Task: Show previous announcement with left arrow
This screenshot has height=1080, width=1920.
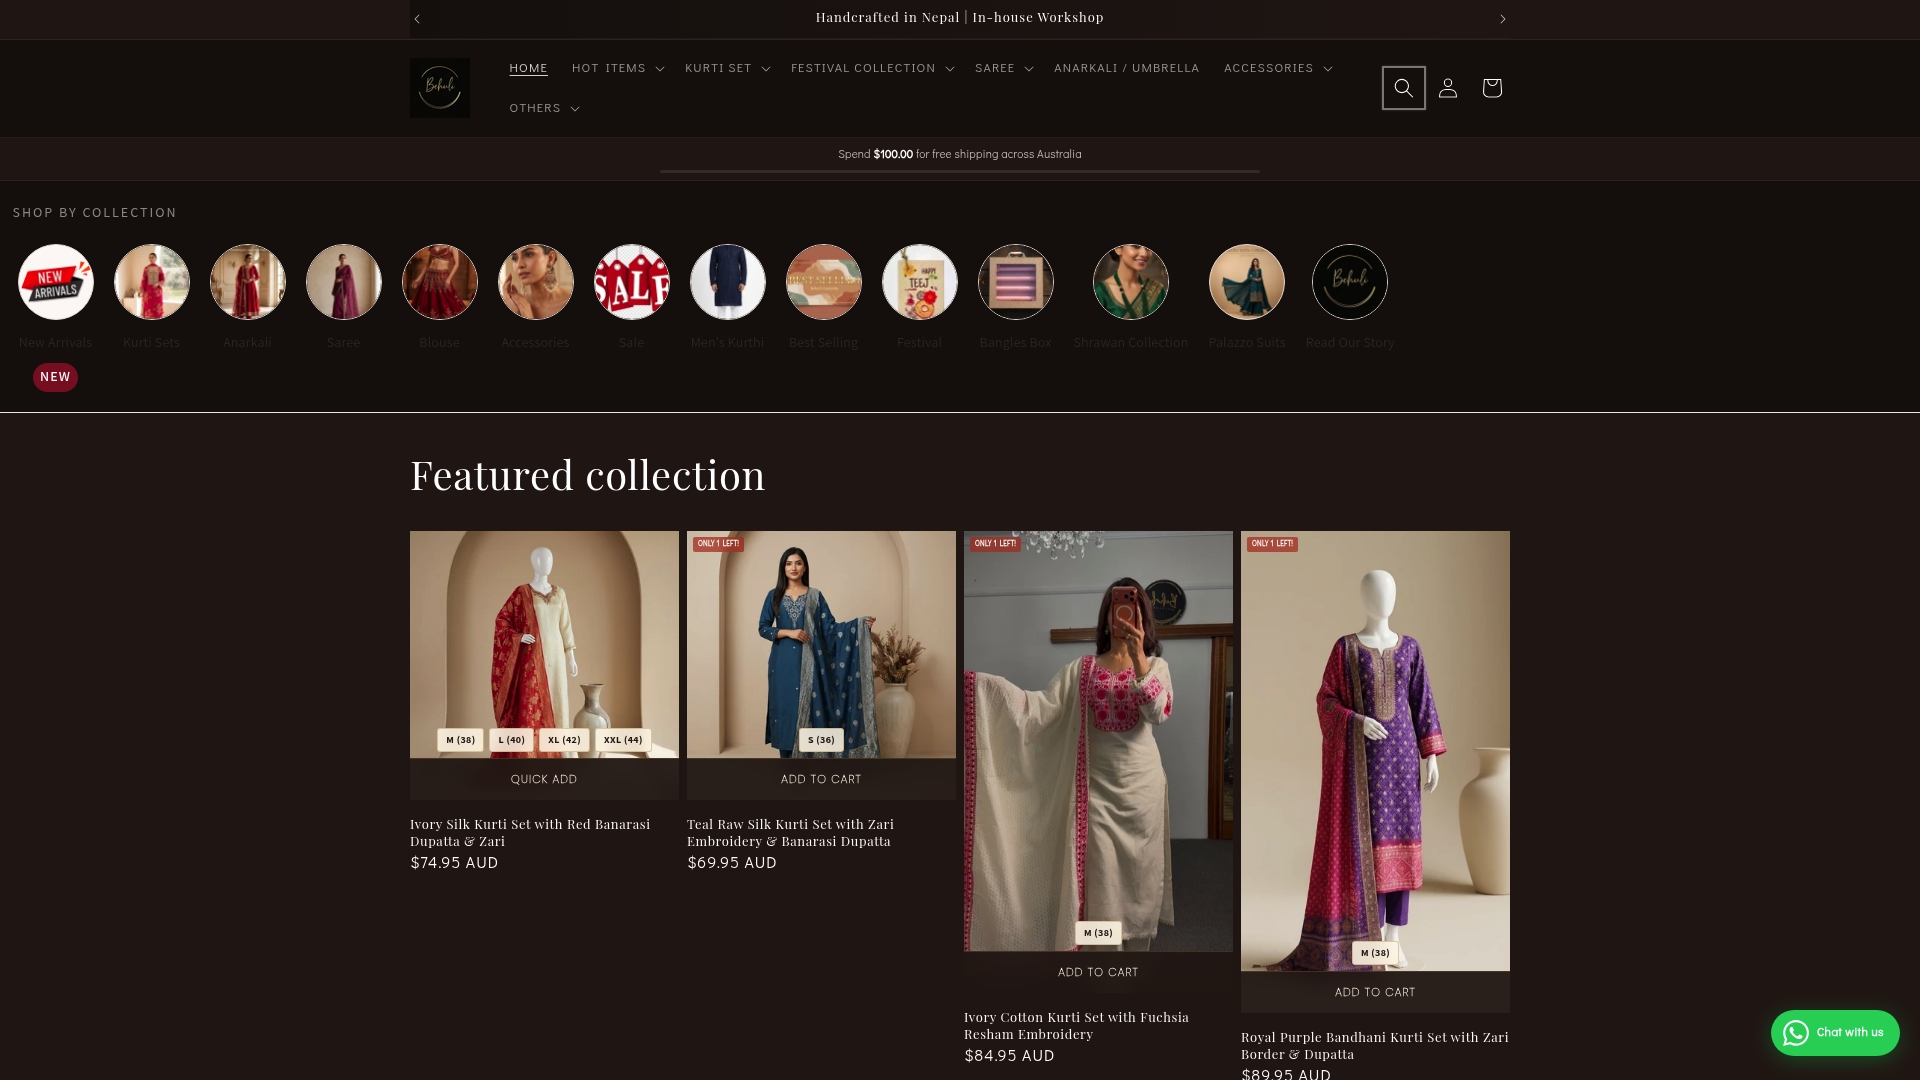Action: tap(417, 18)
